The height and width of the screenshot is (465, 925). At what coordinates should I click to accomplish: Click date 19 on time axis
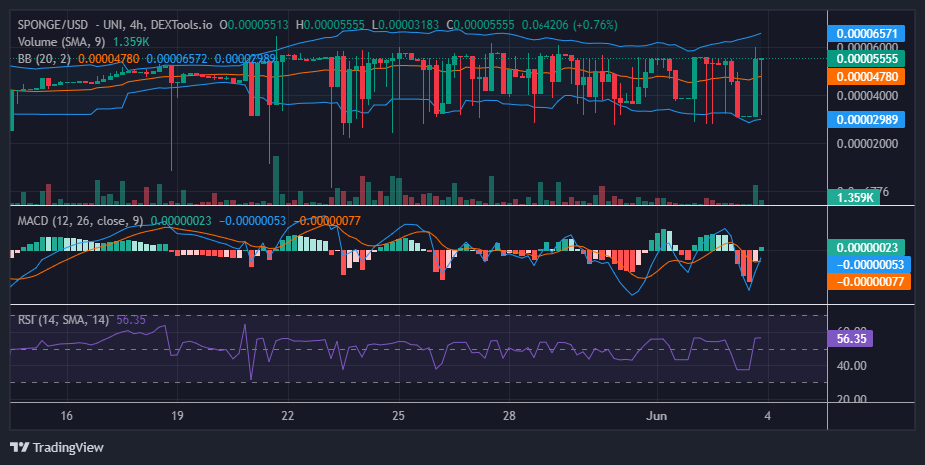(177, 416)
